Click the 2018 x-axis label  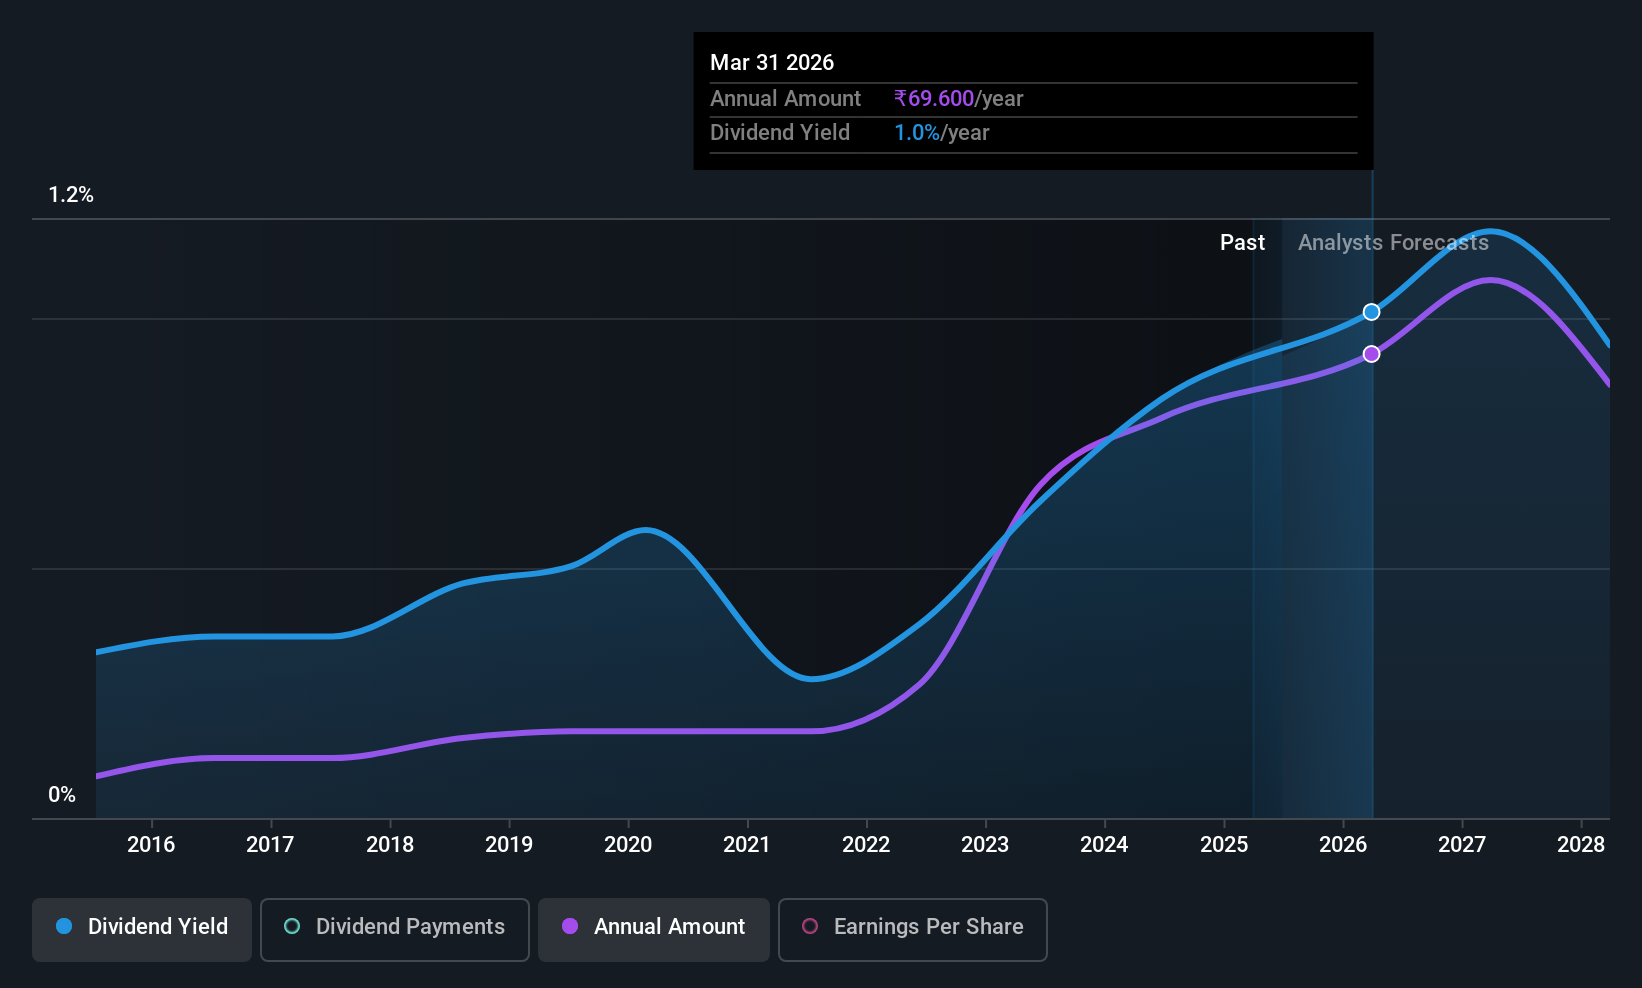click(x=390, y=844)
